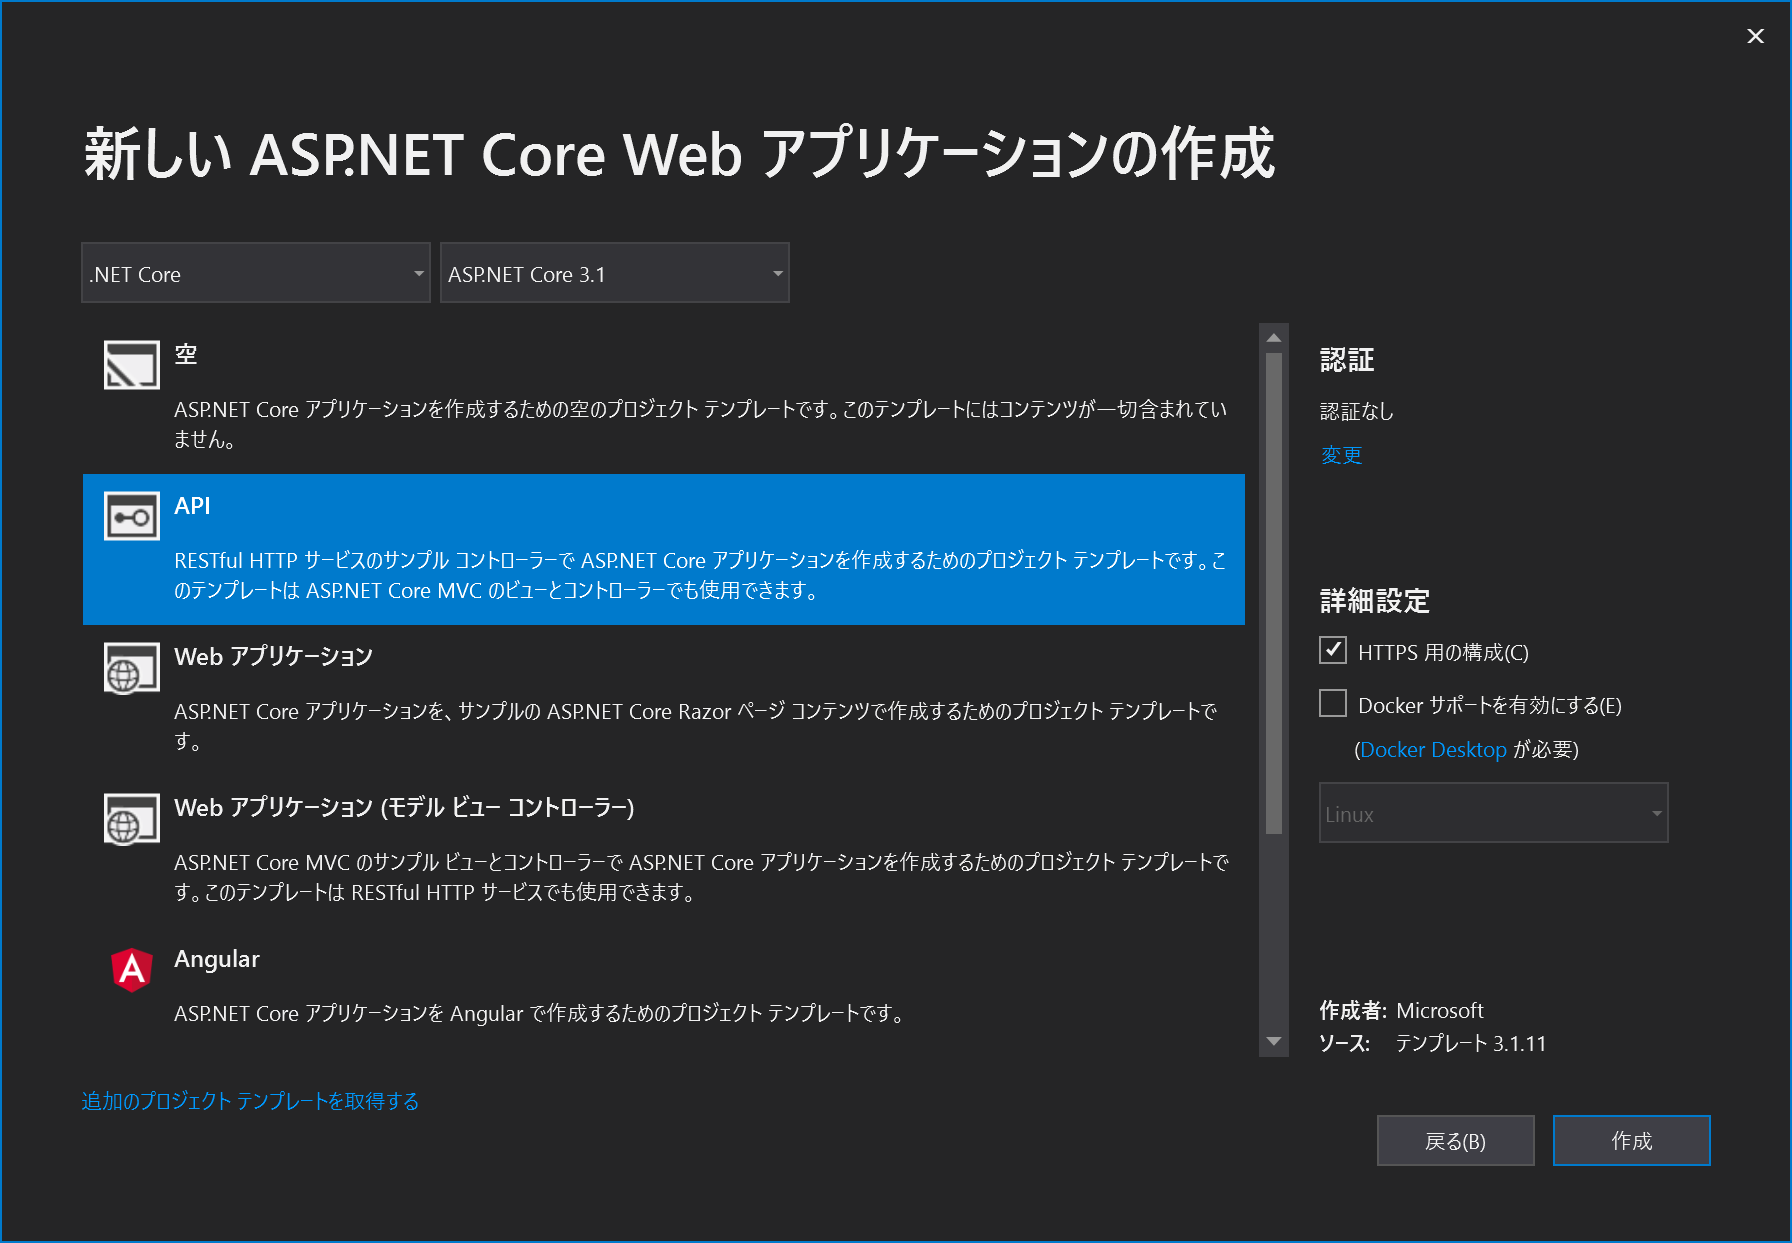Click the 作成 button
The image size is (1792, 1243).
pyautogui.click(x=1632, y=1141)
